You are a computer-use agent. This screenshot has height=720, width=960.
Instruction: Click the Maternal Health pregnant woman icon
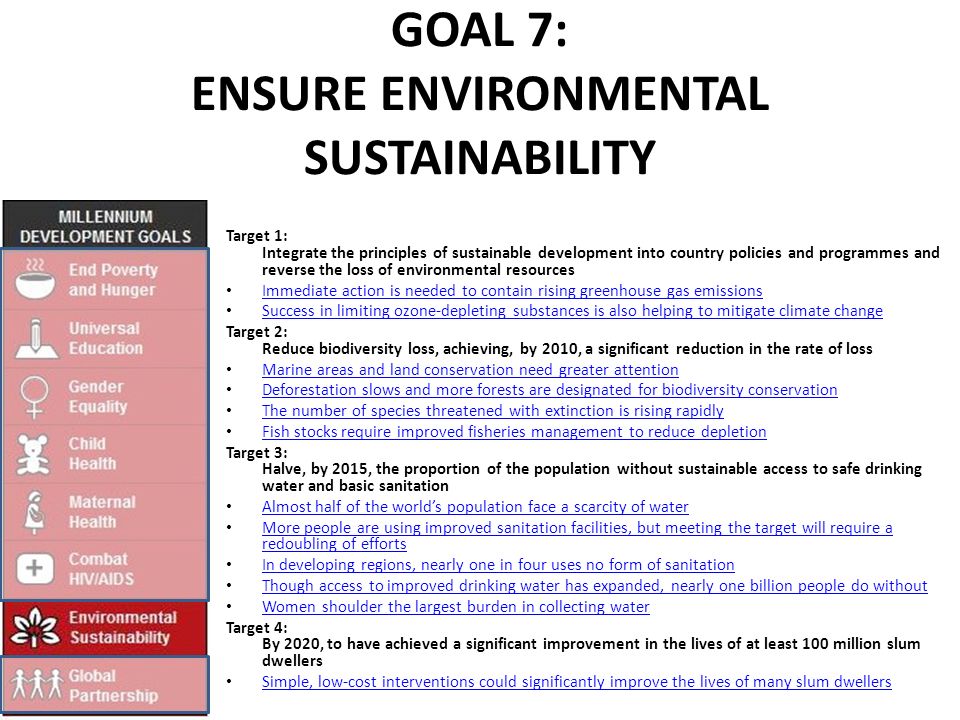tap(35, 512)
